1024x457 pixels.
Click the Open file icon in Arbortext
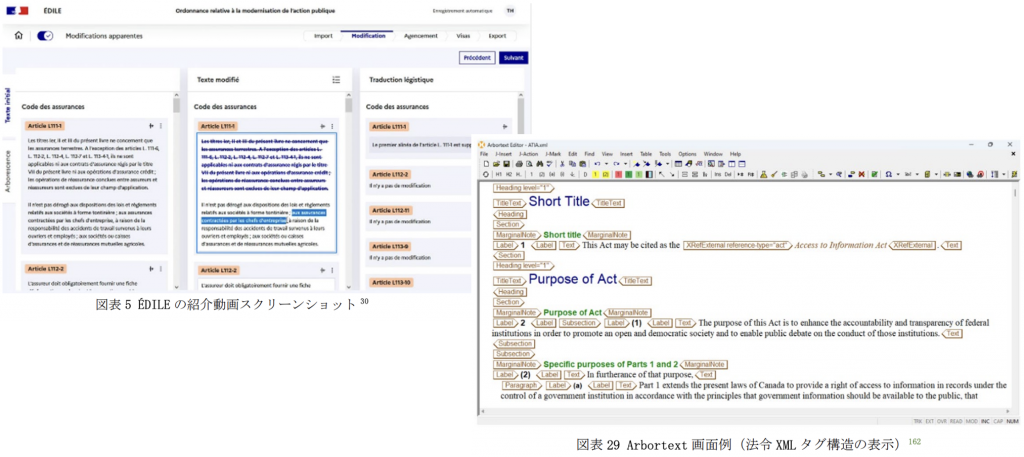(x=496, y=164)
